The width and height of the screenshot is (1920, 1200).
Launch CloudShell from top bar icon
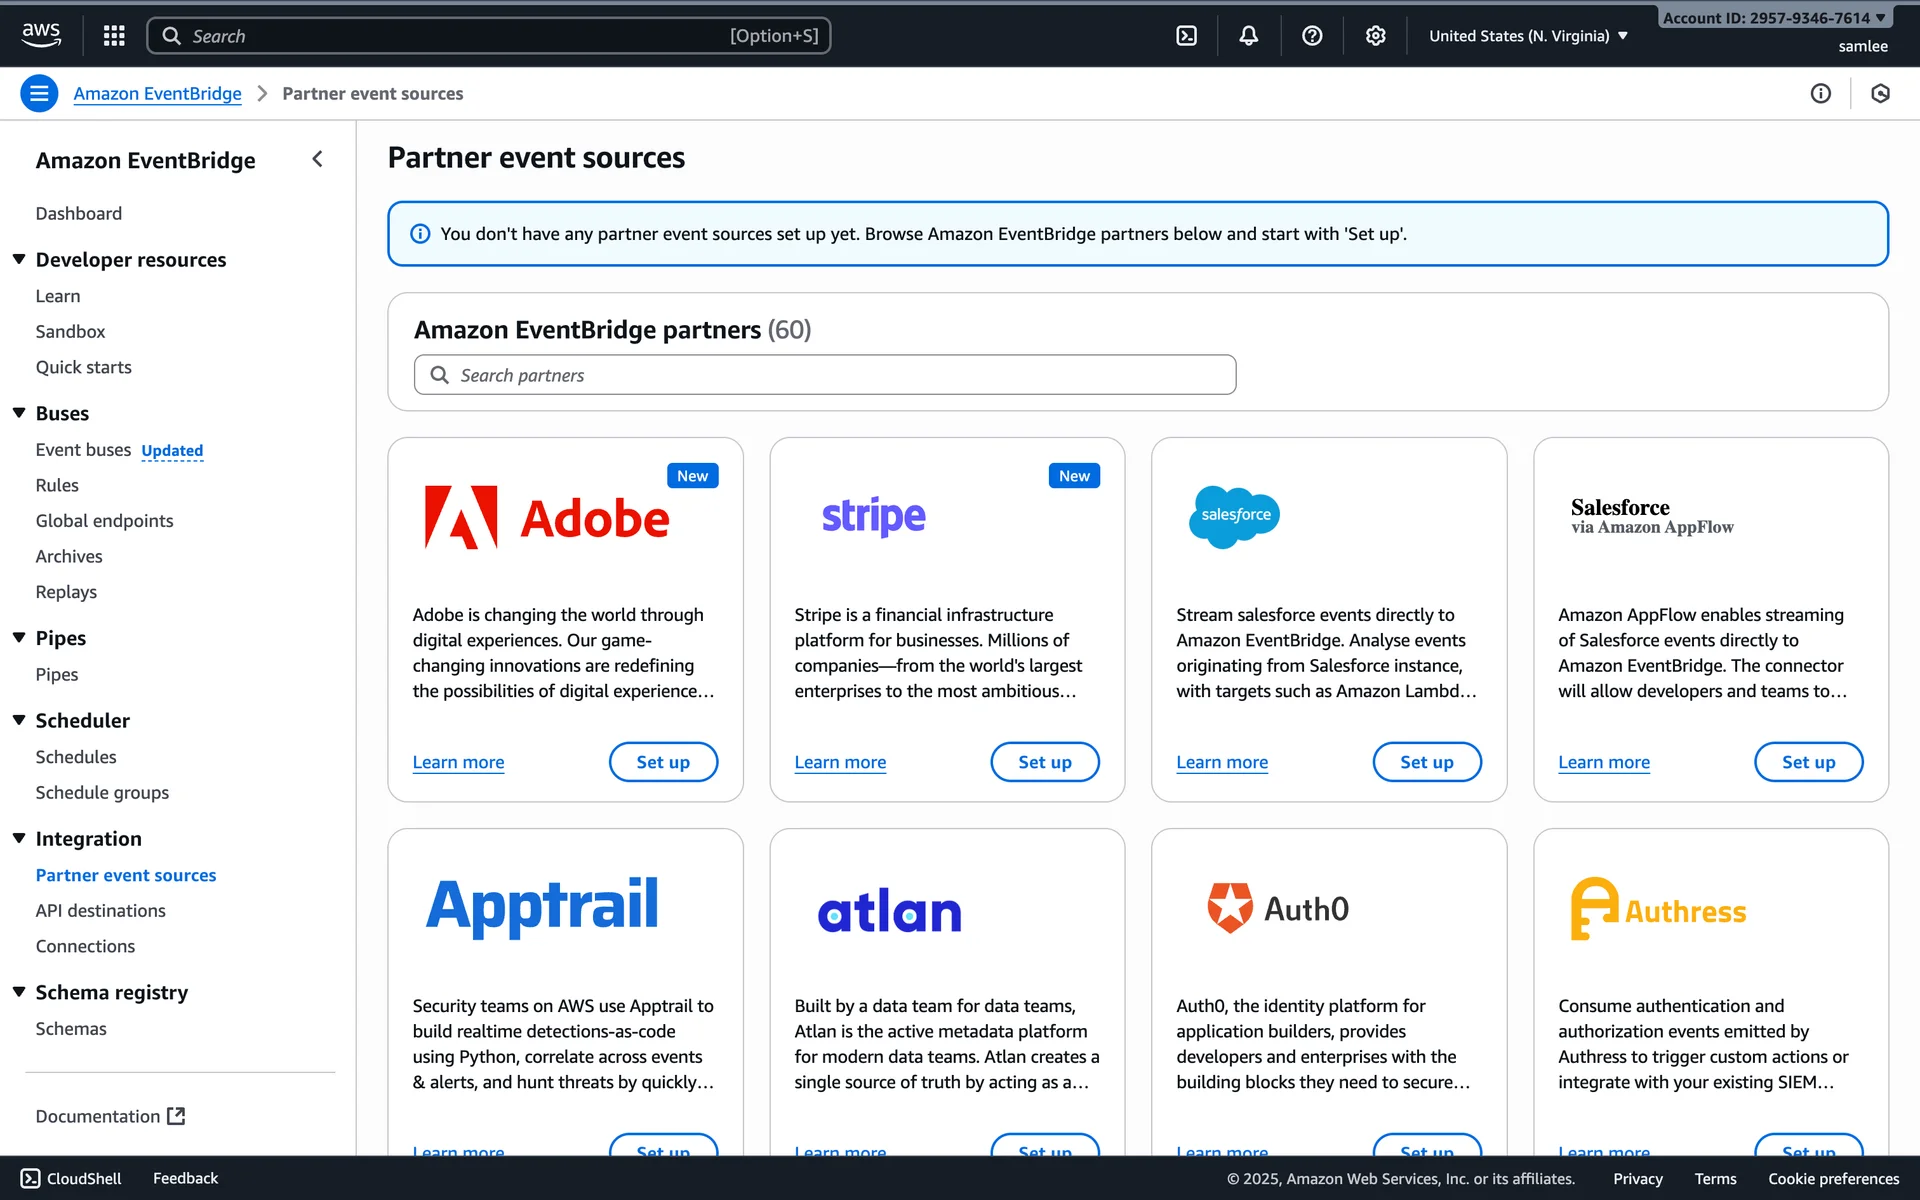1186,36
